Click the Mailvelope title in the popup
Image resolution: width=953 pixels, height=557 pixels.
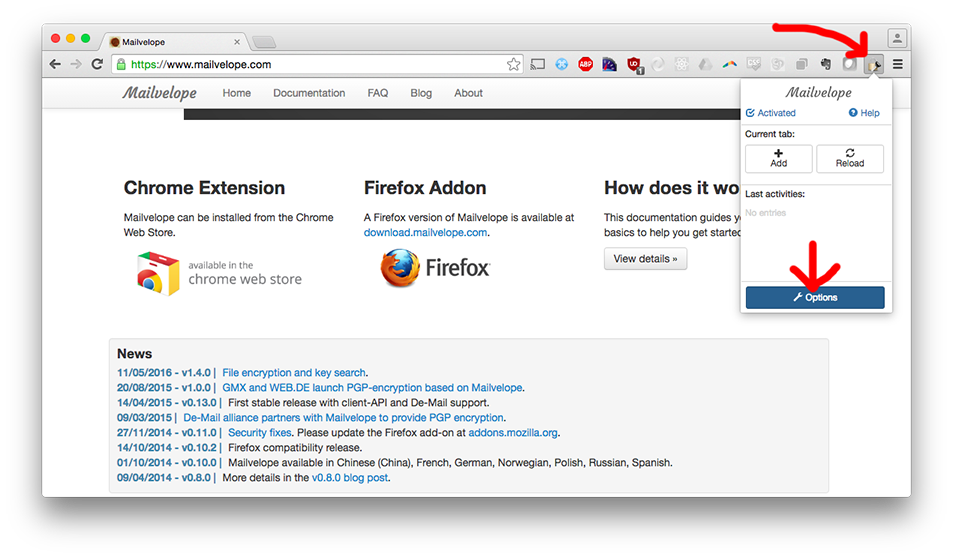[818, 92]
